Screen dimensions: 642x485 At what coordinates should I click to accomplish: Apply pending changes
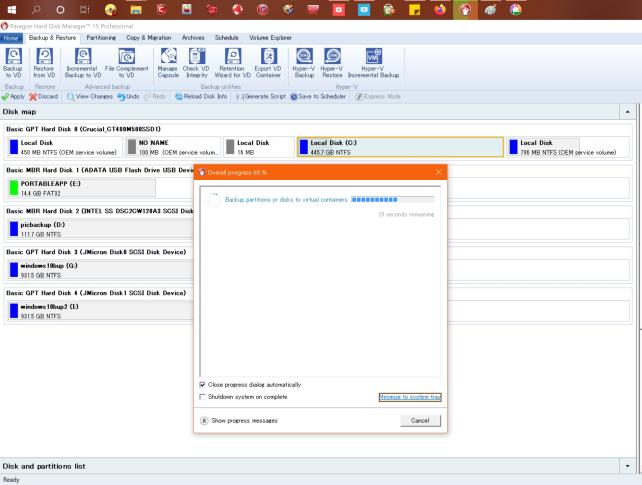pos(13,97)
